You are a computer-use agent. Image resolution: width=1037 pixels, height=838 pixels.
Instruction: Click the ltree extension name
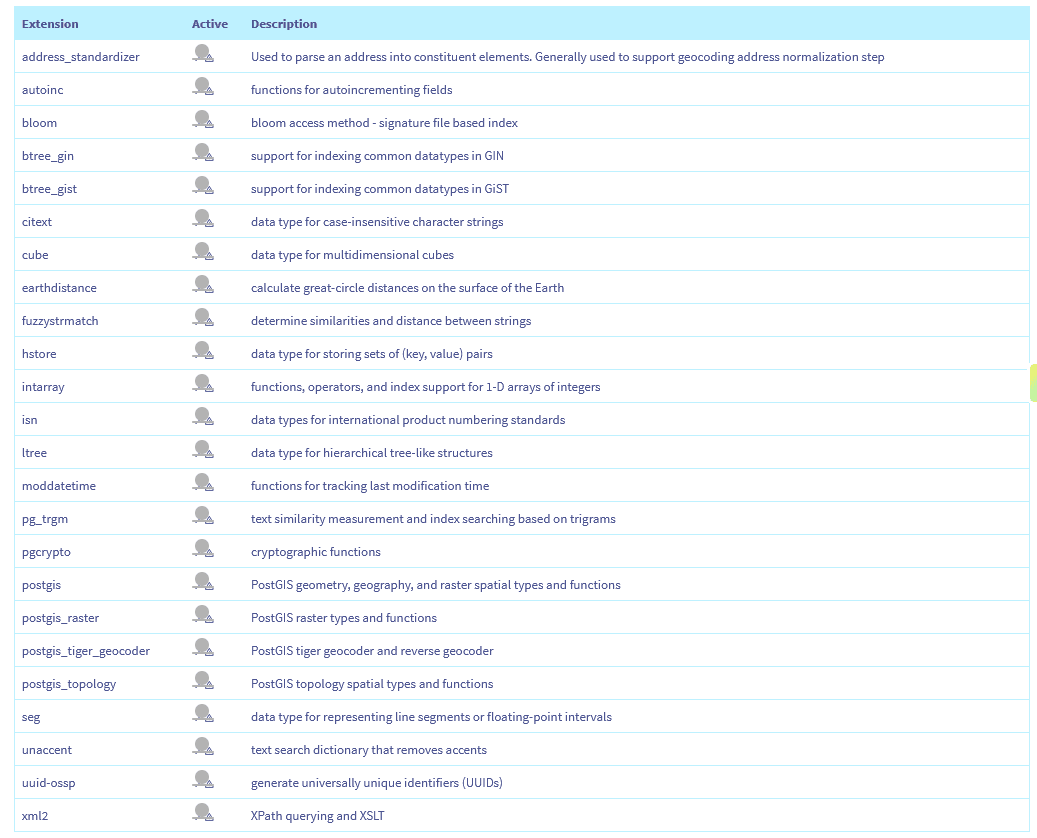click(34, 453)
